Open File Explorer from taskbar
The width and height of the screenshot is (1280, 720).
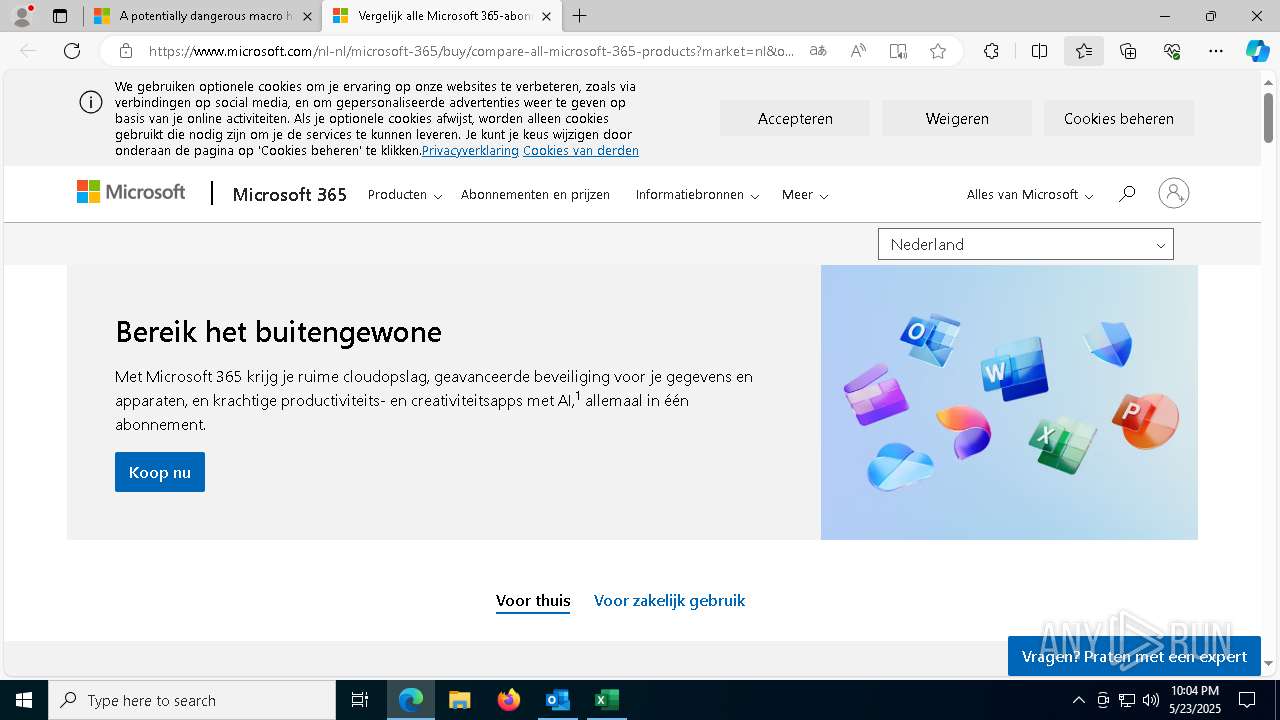point(459,700)
